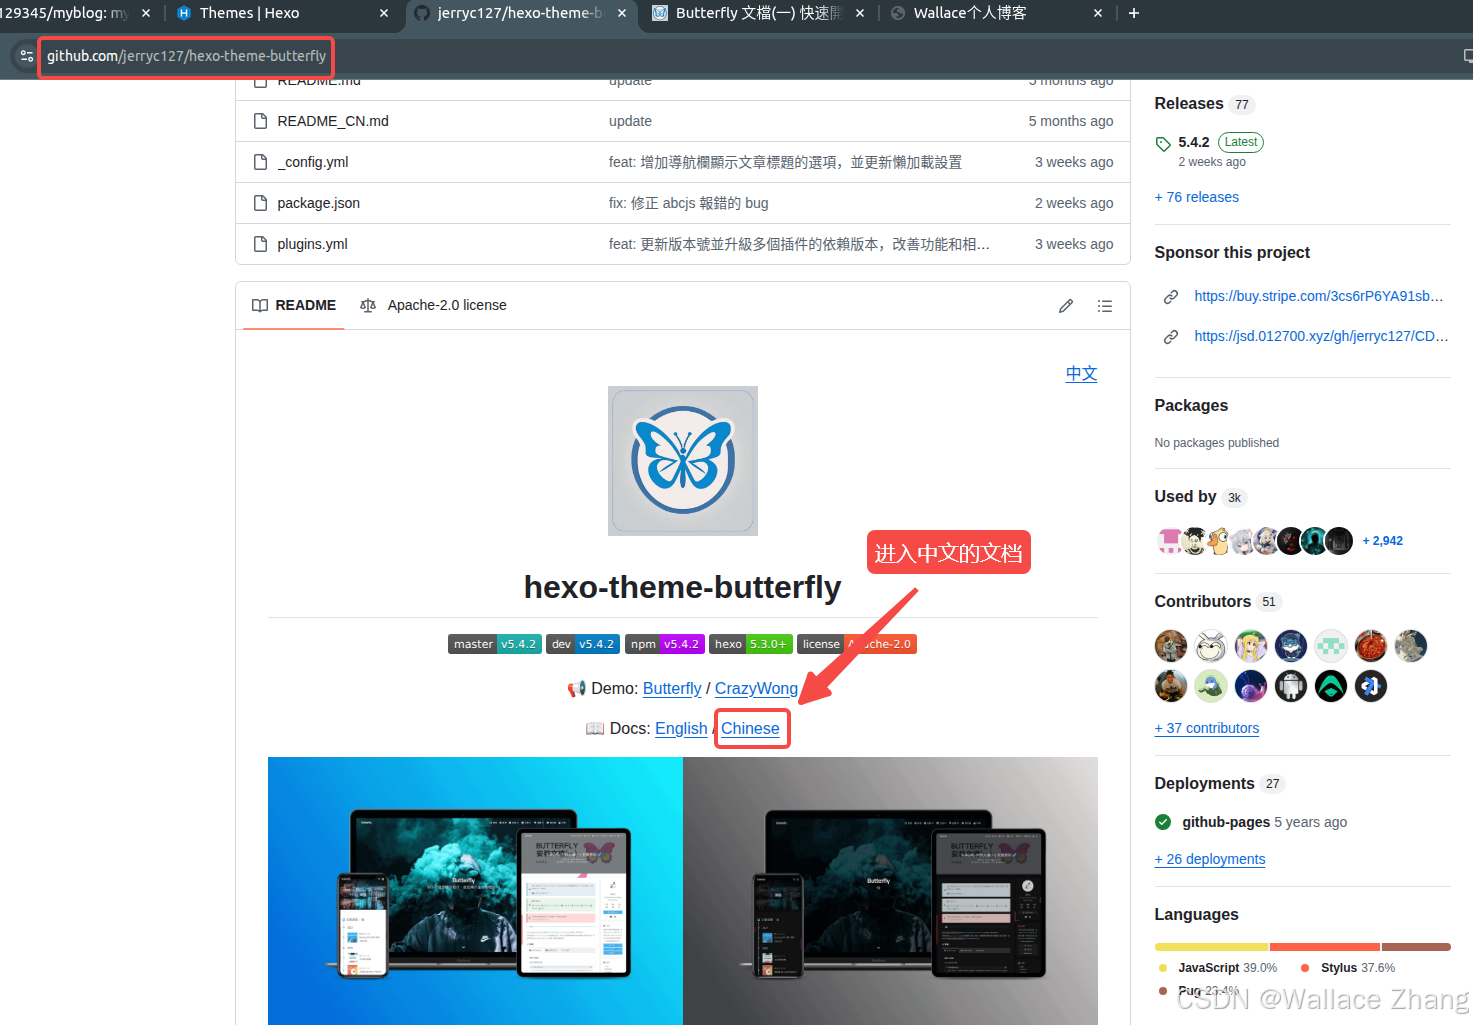Click the blue theme preview screenshot

click(475, 890)
